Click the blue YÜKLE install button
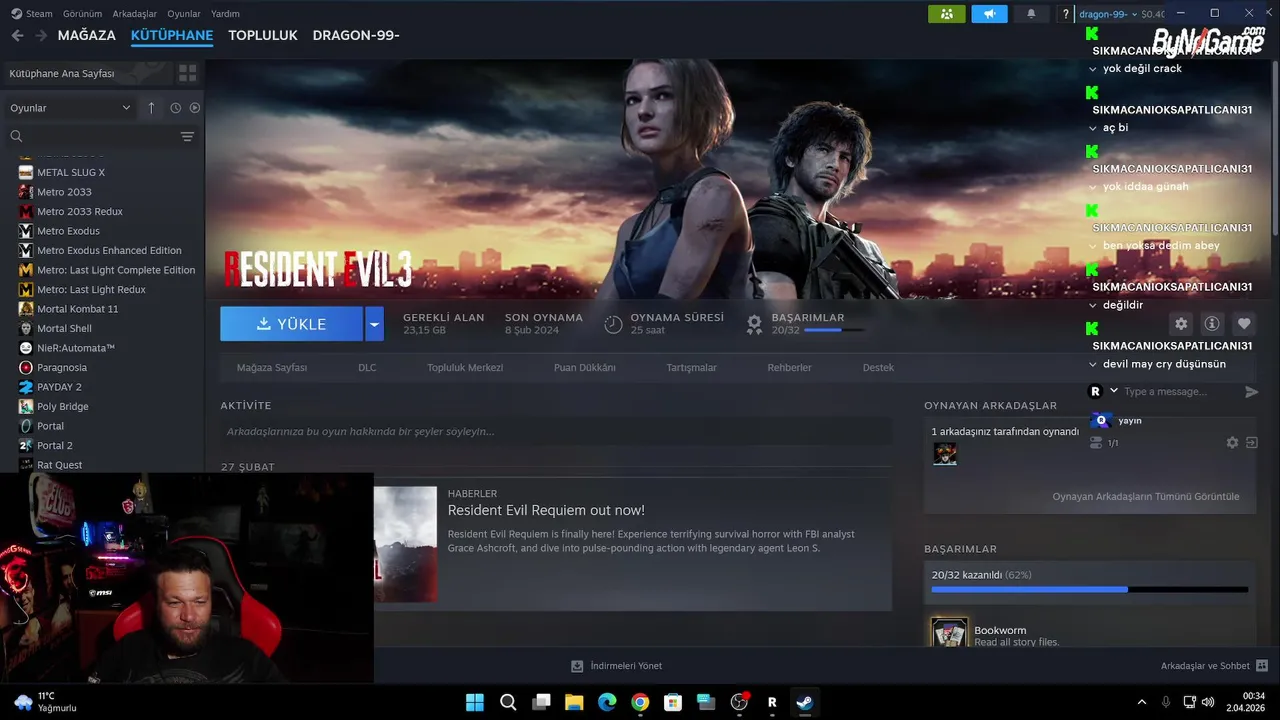The width and height of the screenshot is (1280, 720). [x=291, y=324]
